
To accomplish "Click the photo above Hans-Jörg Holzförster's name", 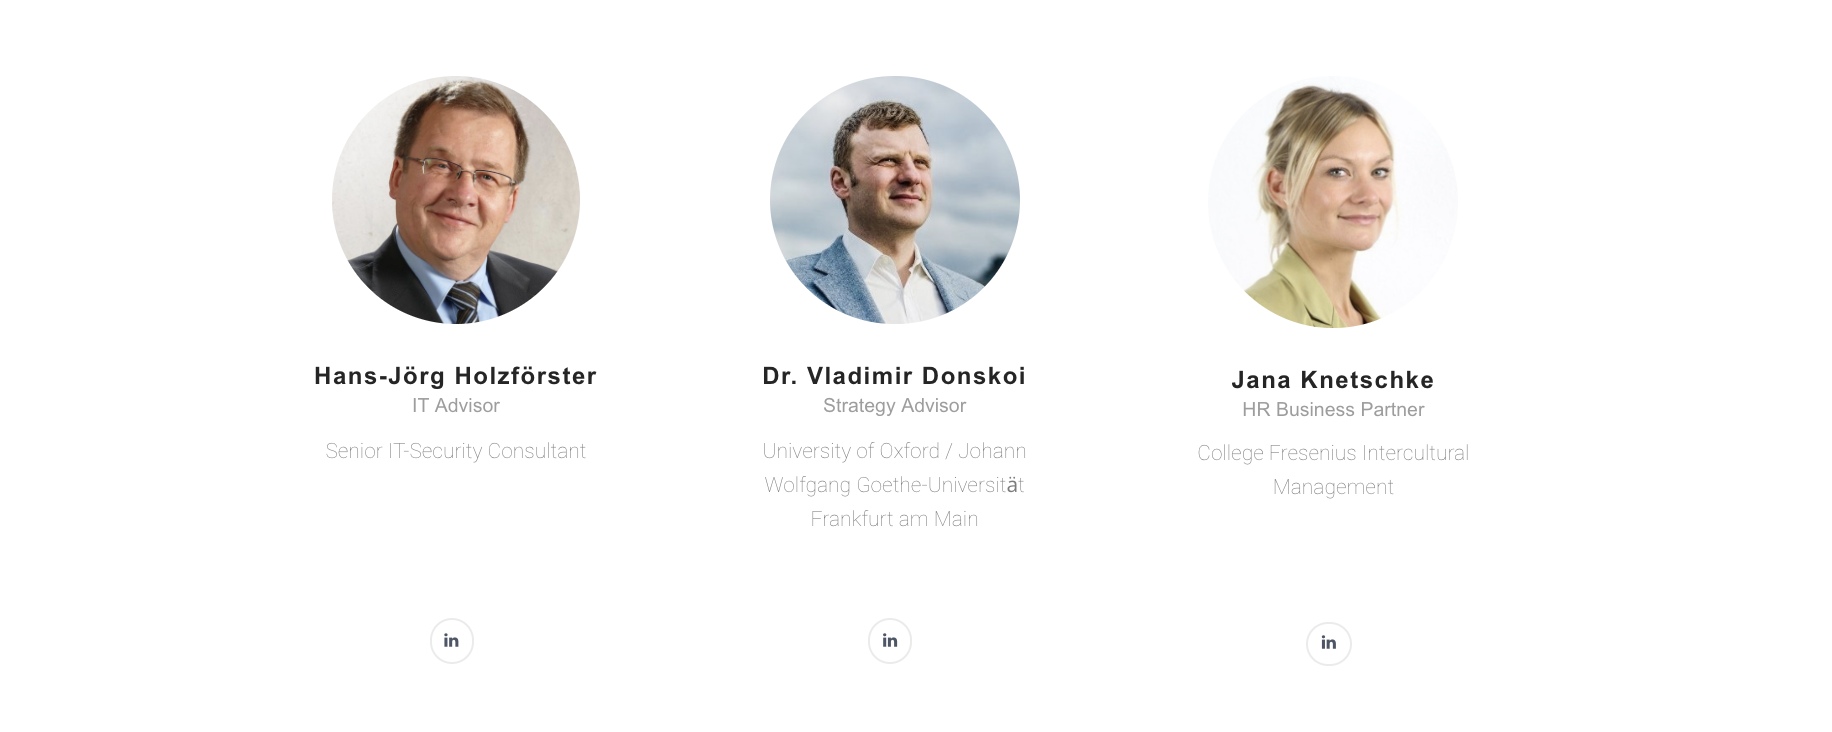I will pyautogui.click(x=456, y=200).
